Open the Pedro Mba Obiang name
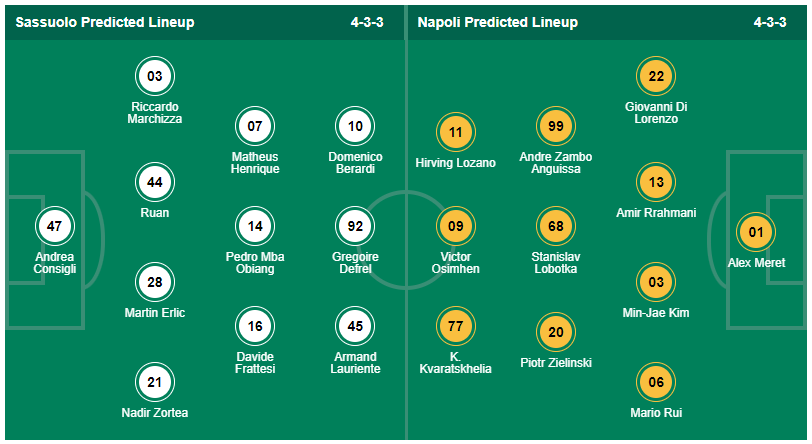Image resolution: width=812 pixels, height=444 pixels. click(255, 263)
